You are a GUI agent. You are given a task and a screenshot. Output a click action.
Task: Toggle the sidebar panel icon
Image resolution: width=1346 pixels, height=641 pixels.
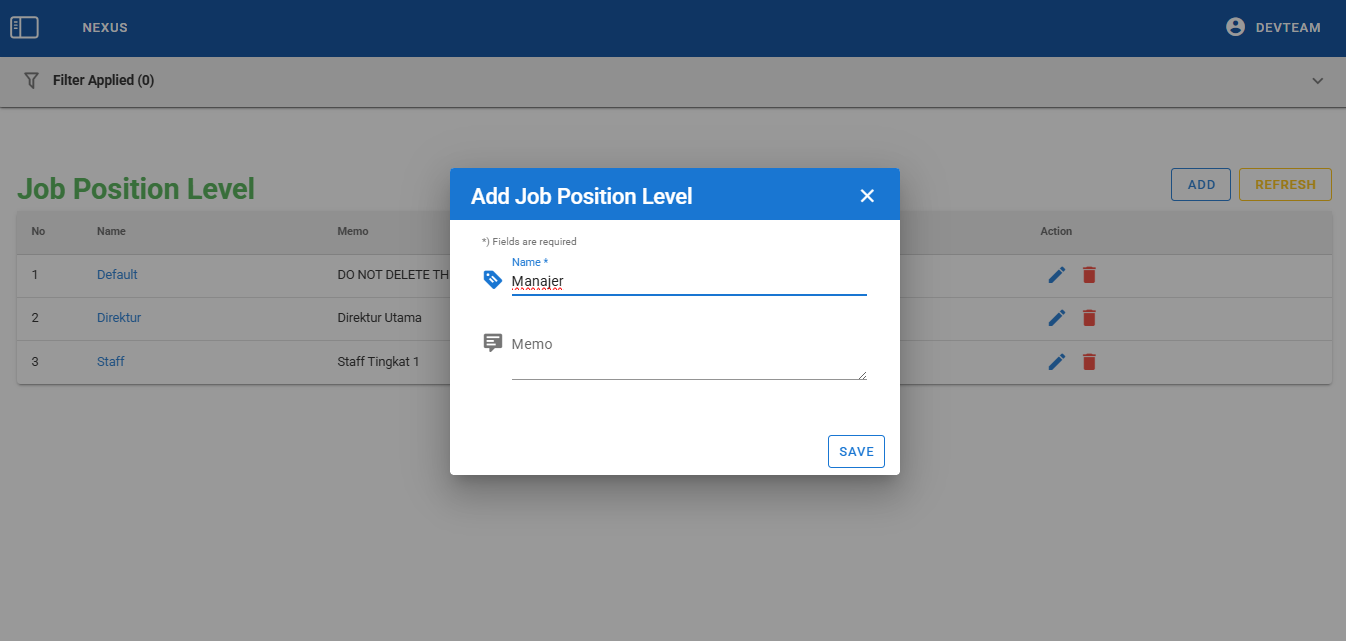[x=24, y=28]
